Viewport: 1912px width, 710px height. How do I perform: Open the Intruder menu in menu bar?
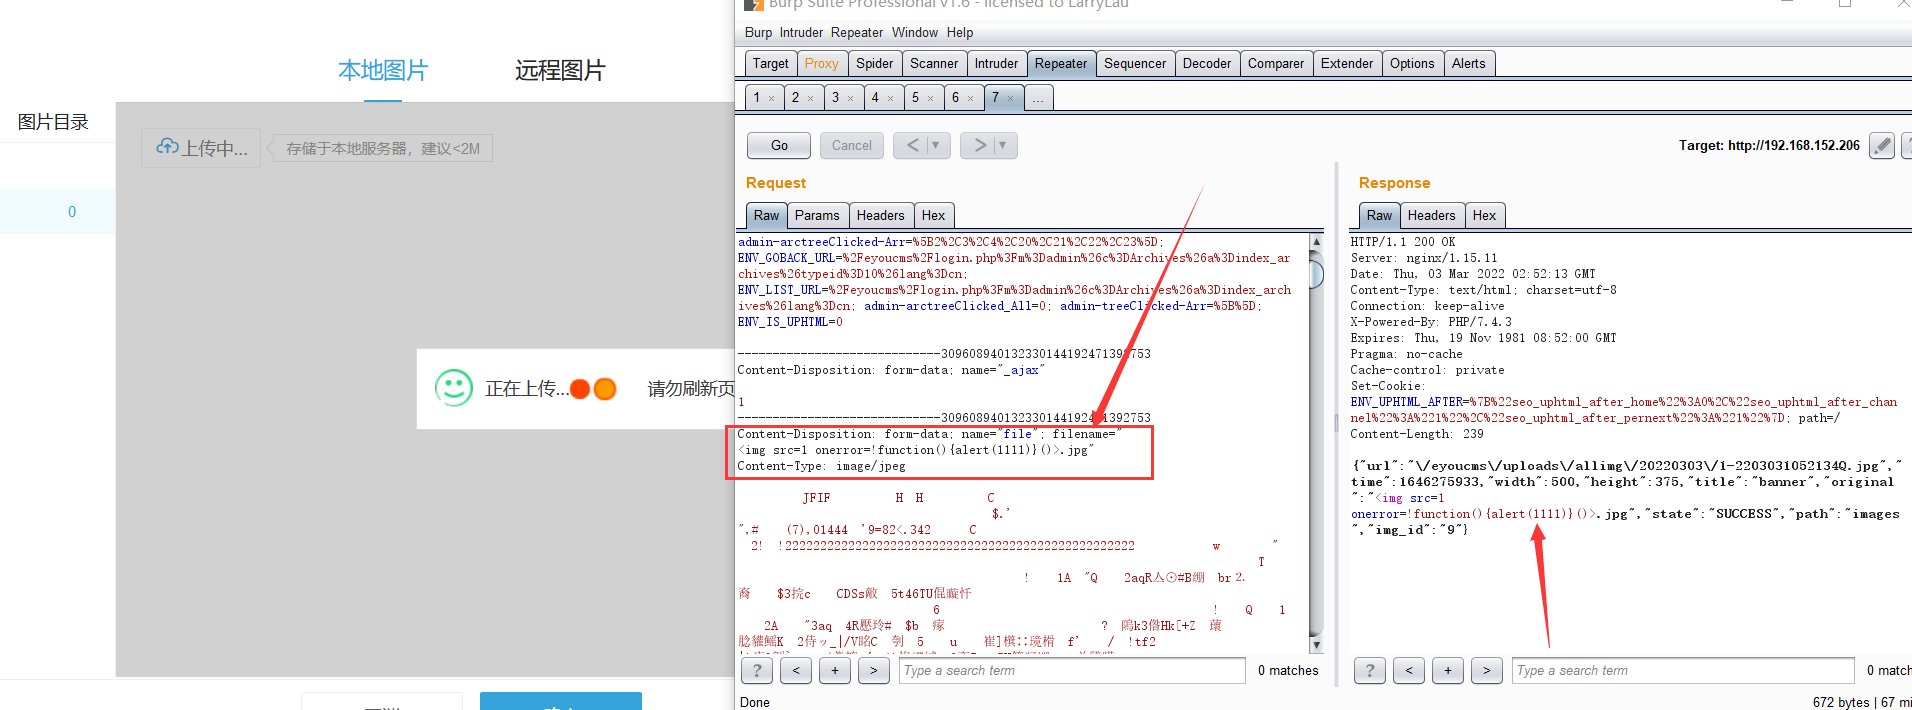(801, 32)
